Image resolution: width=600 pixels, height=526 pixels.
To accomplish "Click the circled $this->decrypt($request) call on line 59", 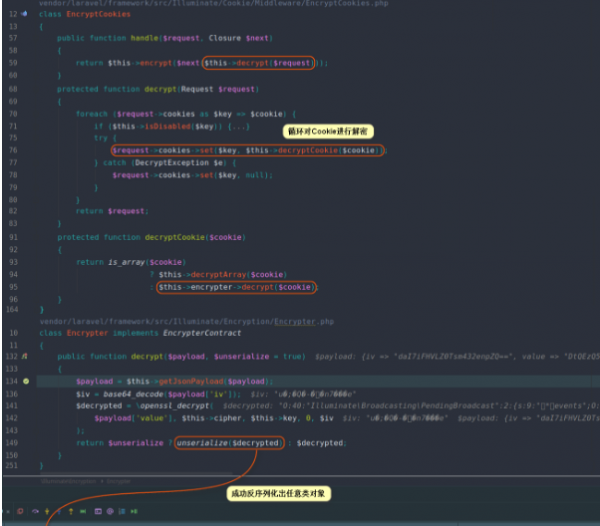I will [257, 62].
